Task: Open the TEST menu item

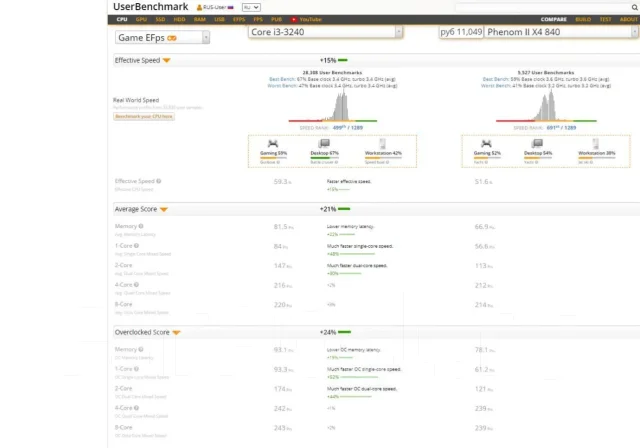Action: tap(605, 19)
